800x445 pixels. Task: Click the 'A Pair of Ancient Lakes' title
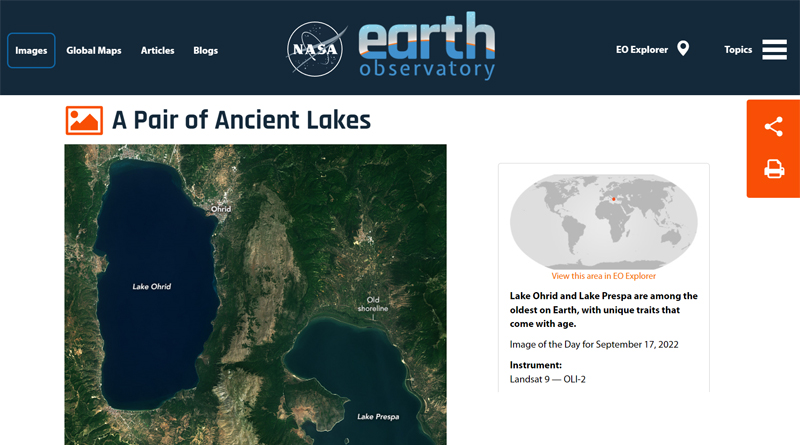point(241,120)
